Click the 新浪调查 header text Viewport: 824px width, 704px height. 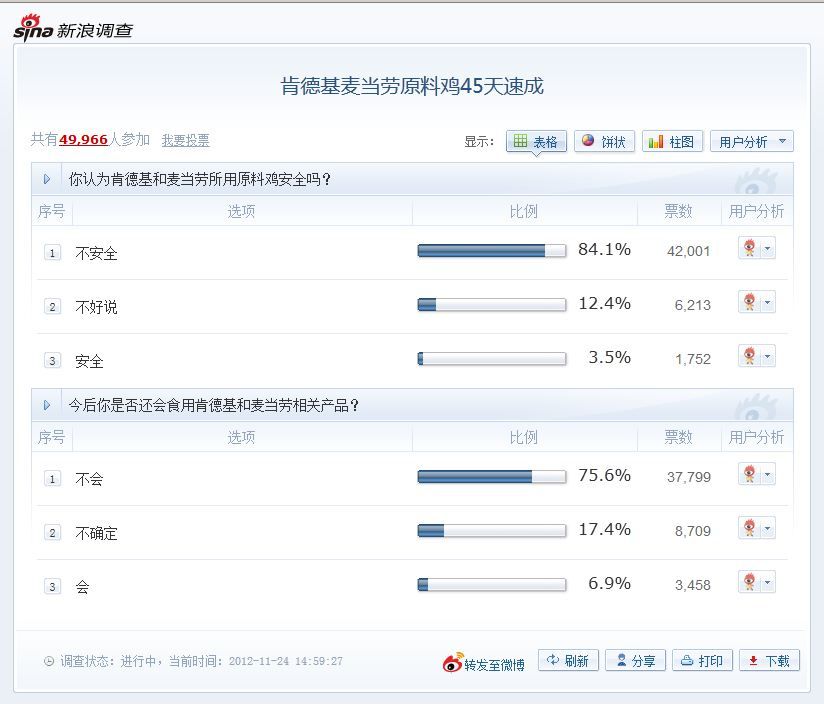[x=95, y=30]
